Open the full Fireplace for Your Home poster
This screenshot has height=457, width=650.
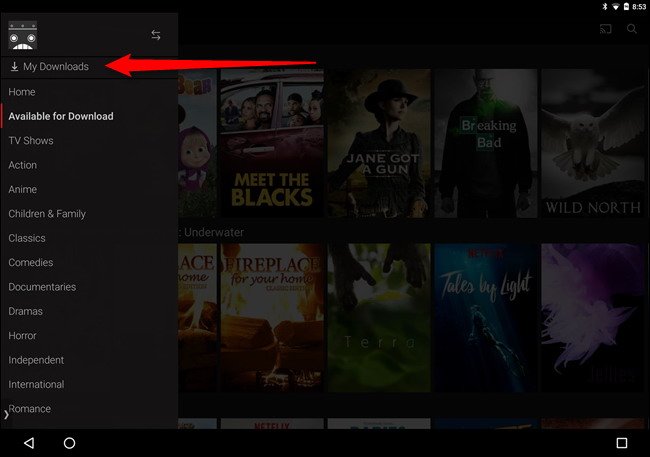pyautogui.click(x=272, y=318)
